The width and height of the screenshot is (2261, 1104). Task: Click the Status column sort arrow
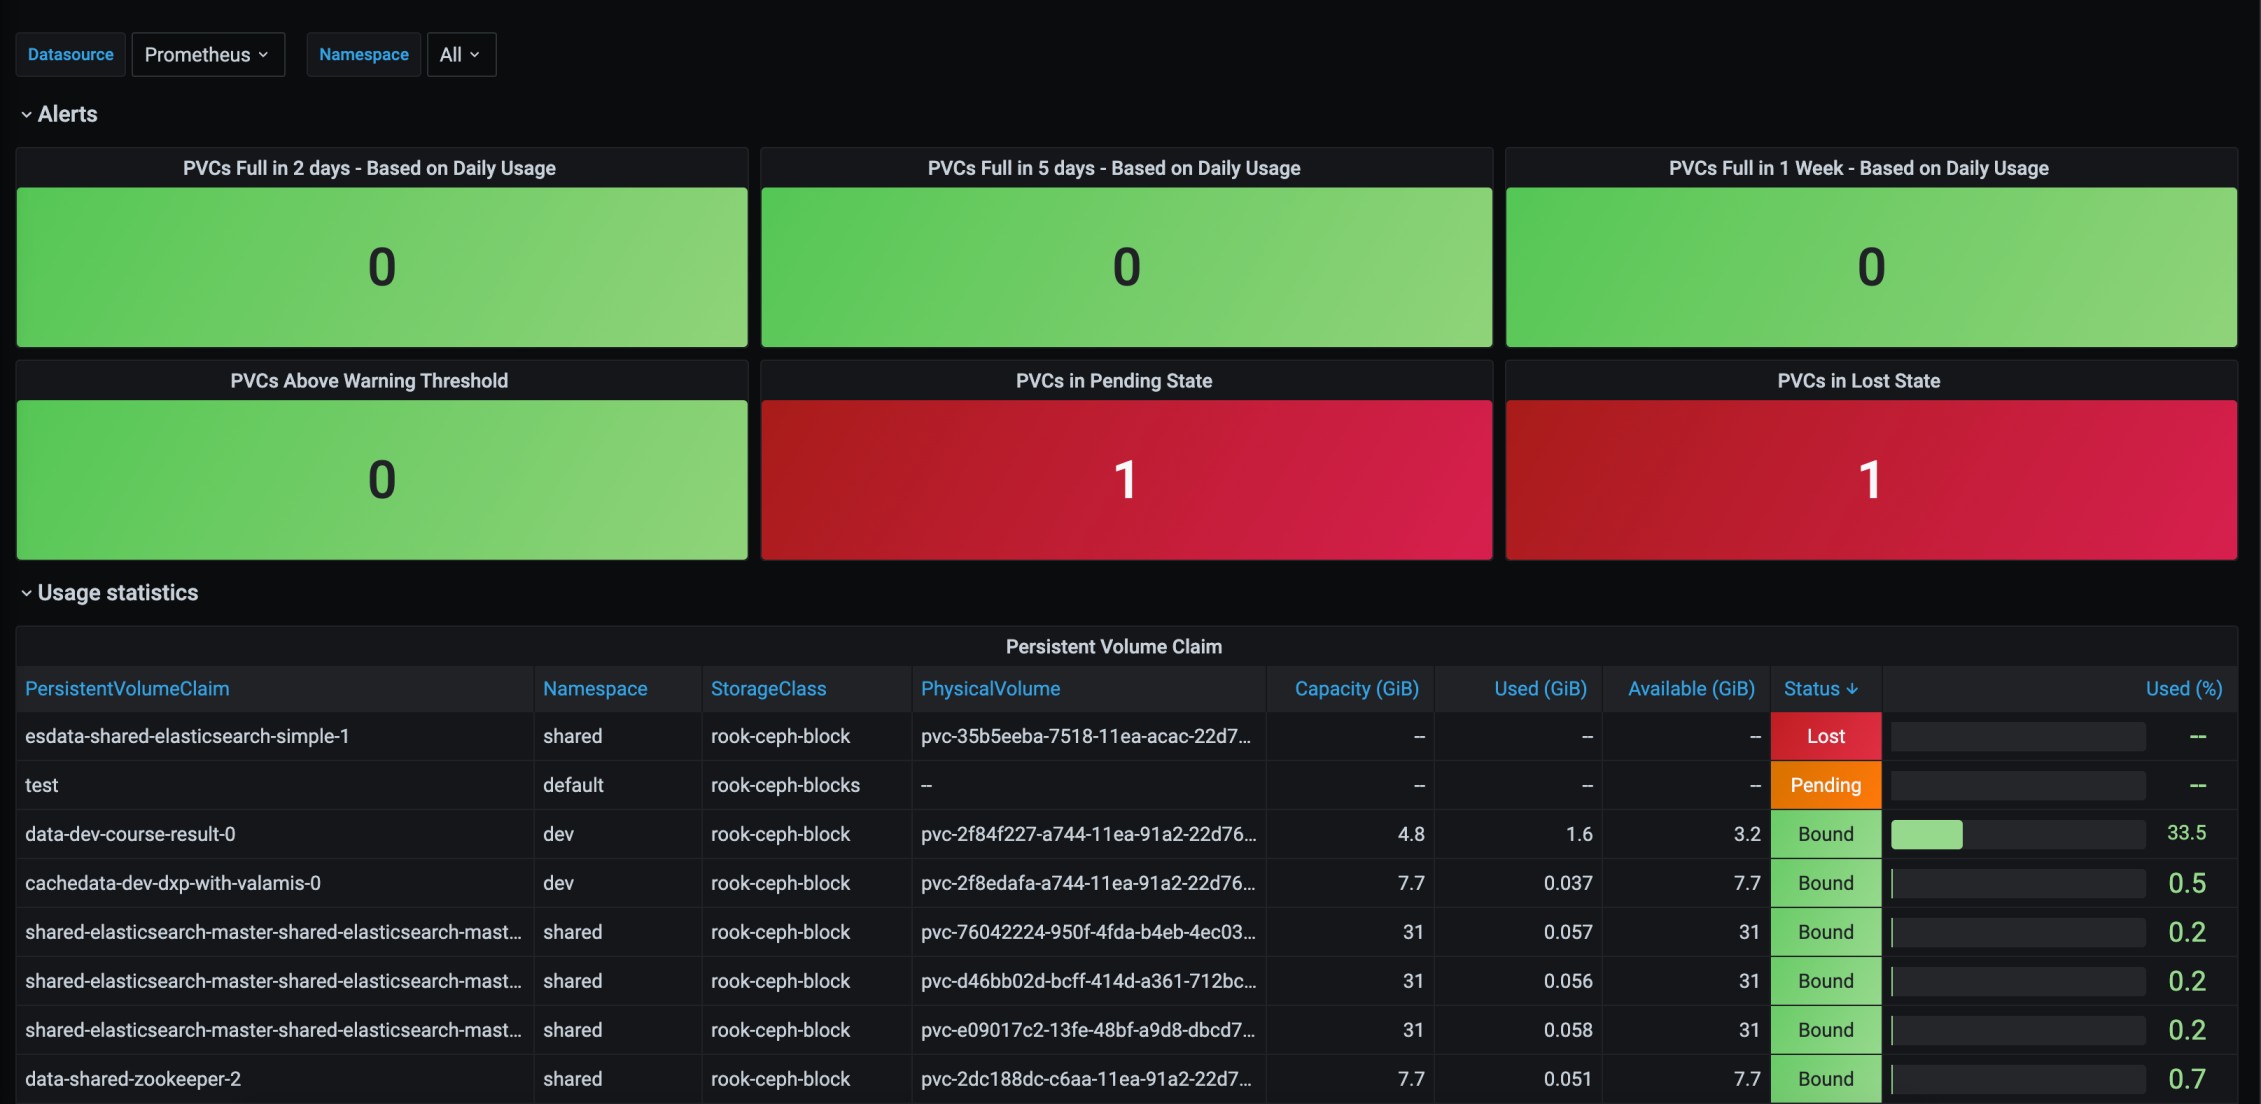pyautogui.click(x=1852, y=689)
